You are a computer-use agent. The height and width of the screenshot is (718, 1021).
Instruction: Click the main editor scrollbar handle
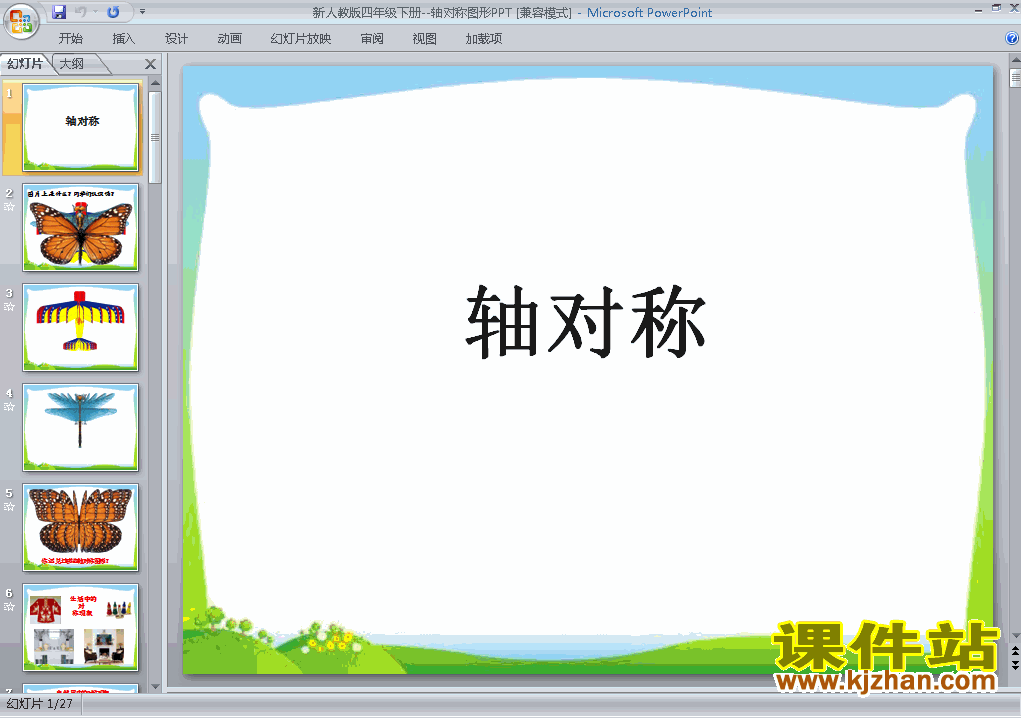1015,78
